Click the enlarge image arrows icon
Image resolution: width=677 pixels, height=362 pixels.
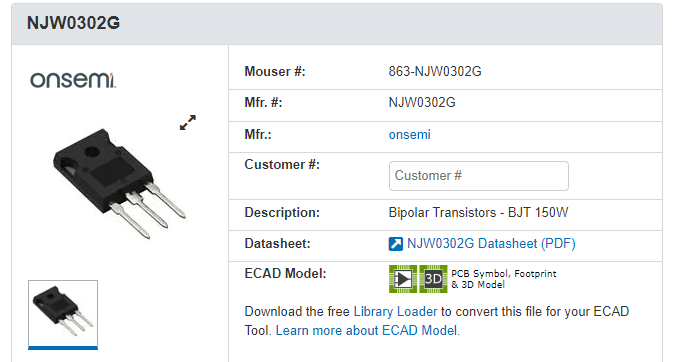[188, 122]
